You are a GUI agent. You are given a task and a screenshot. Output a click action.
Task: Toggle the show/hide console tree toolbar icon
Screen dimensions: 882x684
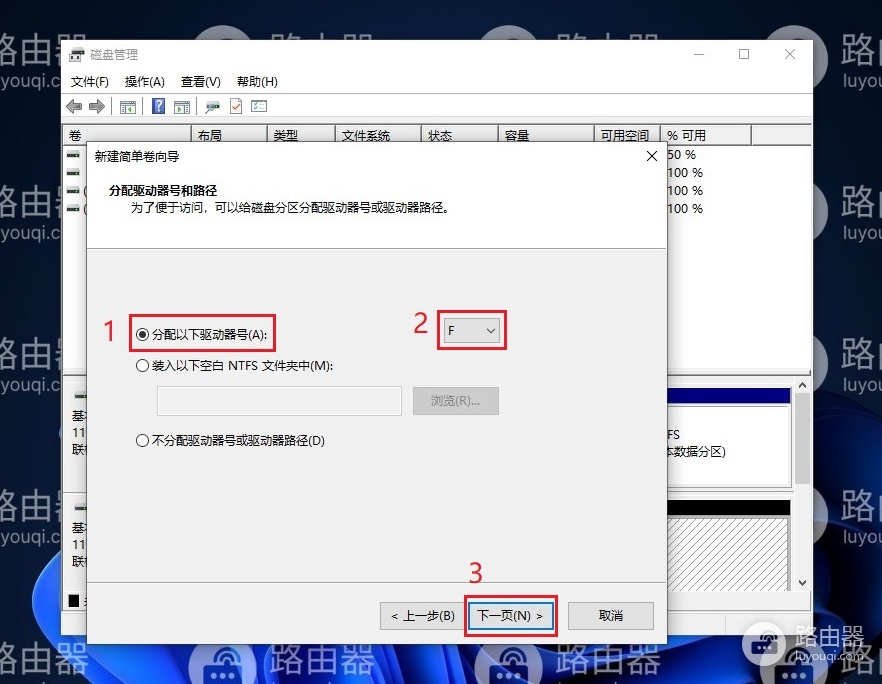click(128, 106)
